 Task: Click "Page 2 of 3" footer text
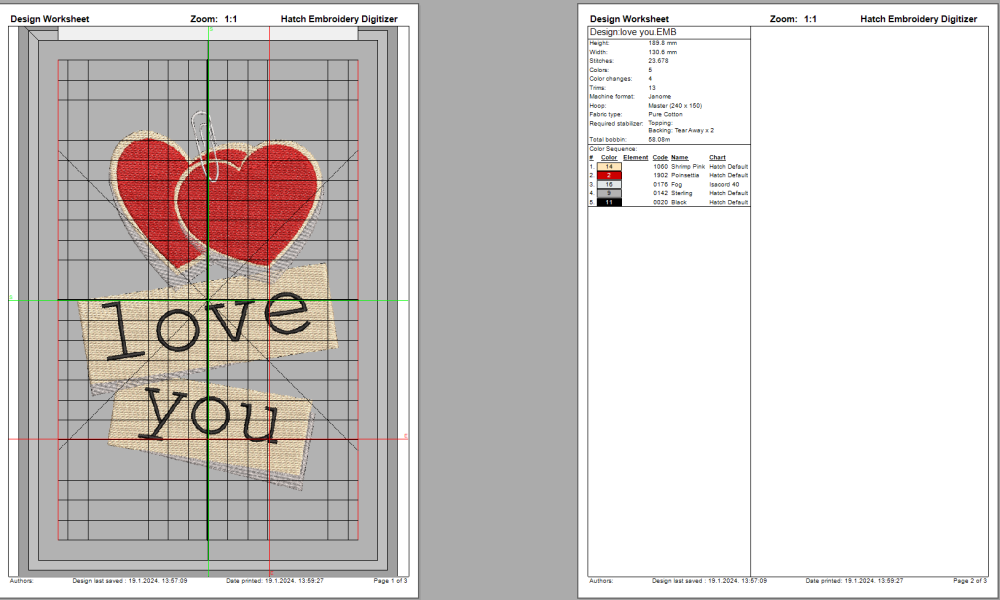coord(969,581)
